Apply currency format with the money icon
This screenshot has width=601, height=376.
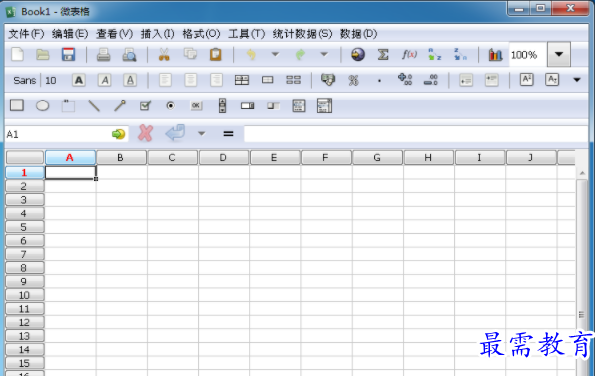(x=328, y=80)
